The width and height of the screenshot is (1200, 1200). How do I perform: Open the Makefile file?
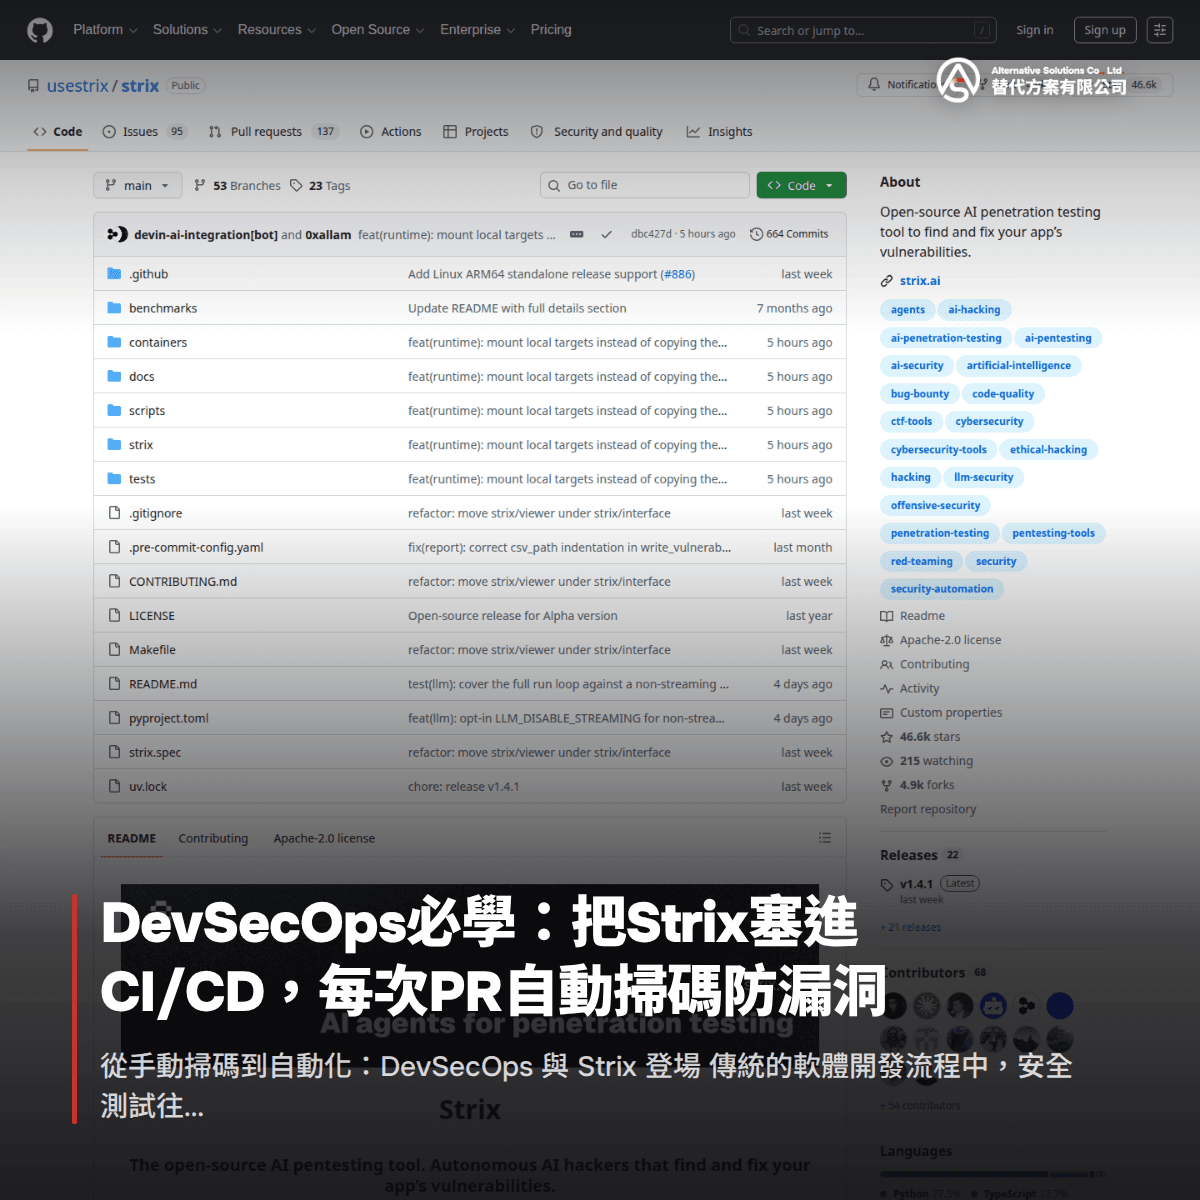(152, 650)
